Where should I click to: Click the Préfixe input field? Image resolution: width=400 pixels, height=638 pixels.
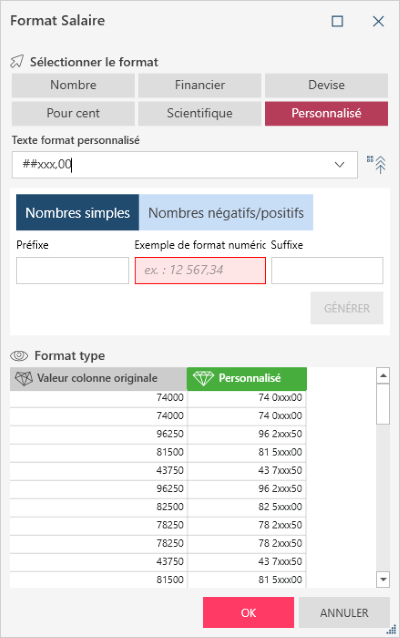pyautogui.click(x=72, y=271)
